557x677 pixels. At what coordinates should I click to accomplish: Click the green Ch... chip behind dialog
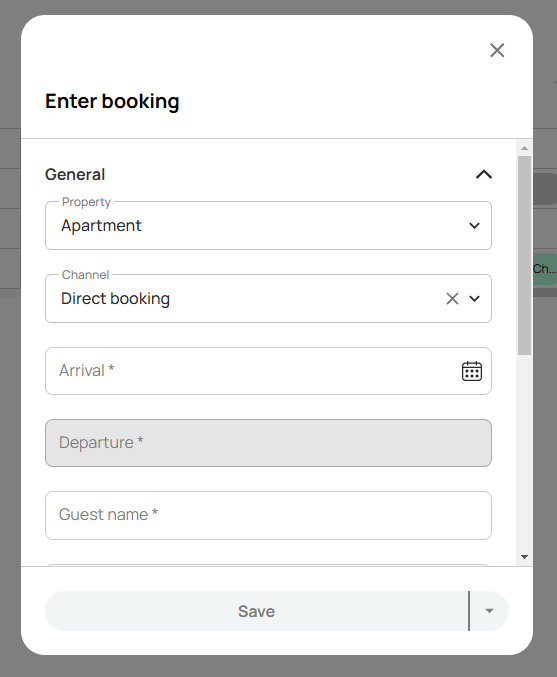[x=544, y=269]
